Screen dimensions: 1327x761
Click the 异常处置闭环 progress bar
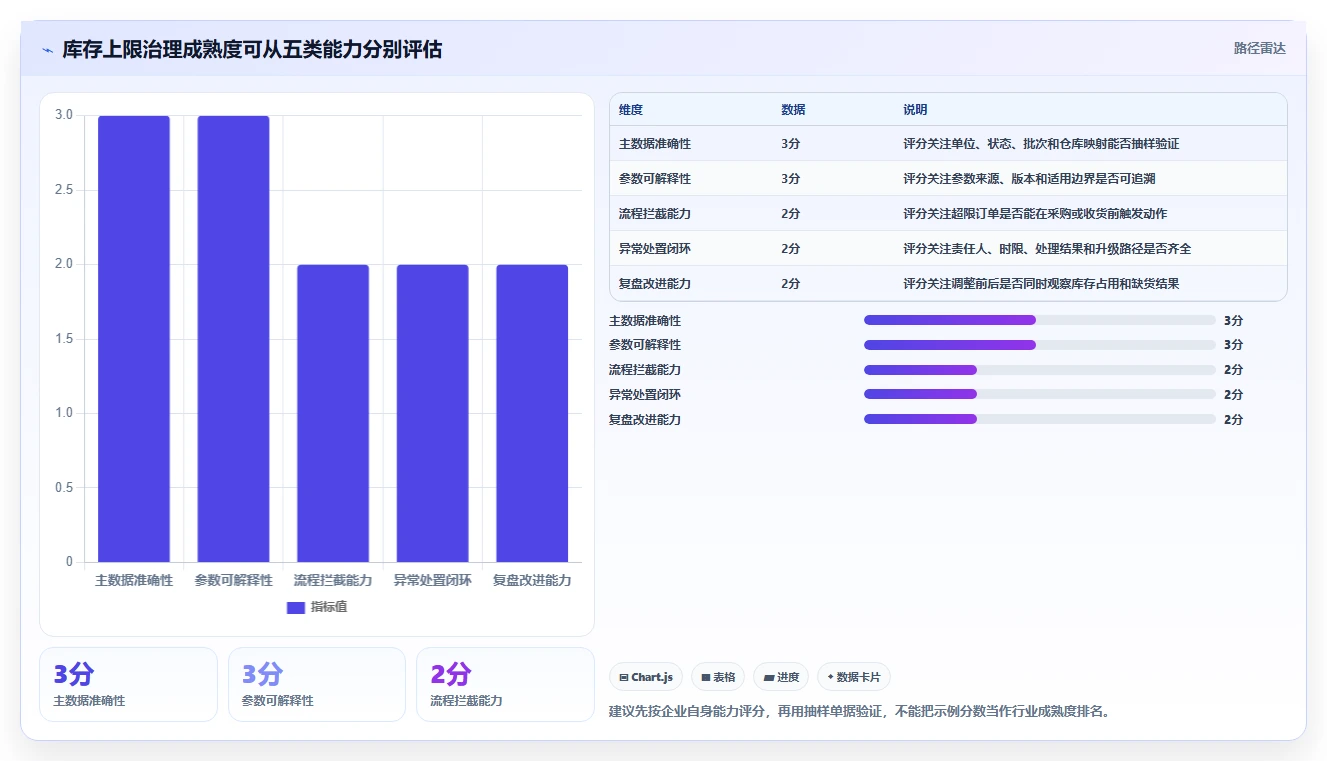coord(1040,394)
